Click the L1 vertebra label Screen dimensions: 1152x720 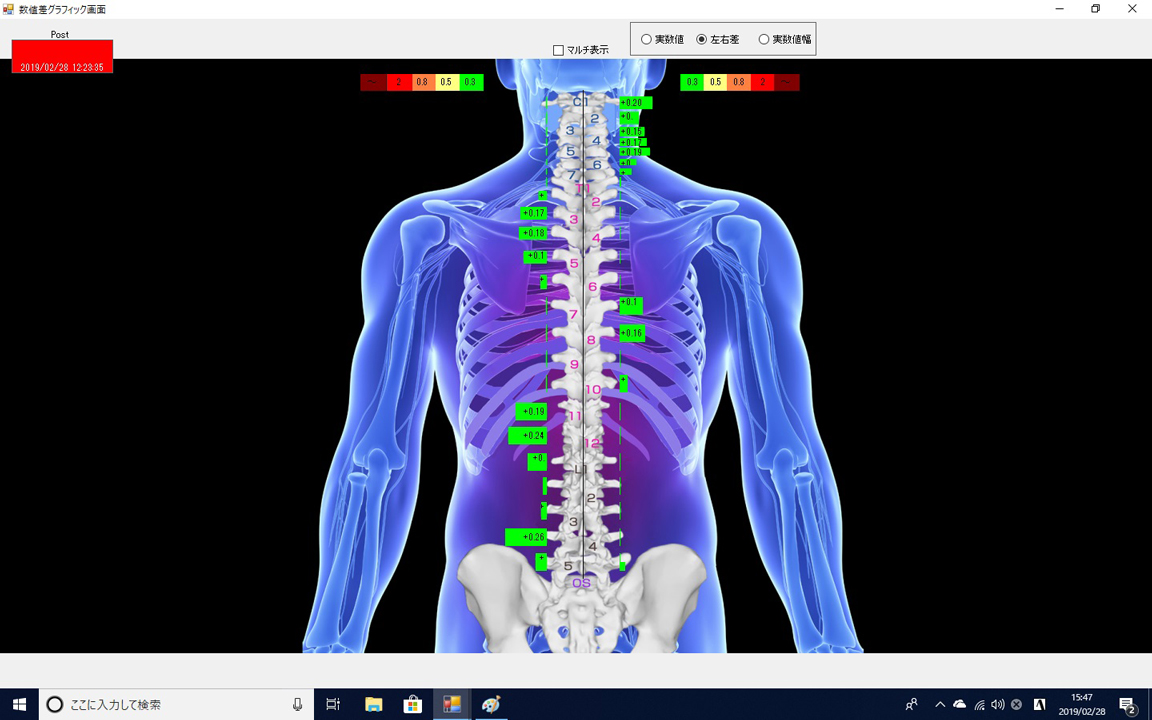pyautogui.click(x=581, y=469)
